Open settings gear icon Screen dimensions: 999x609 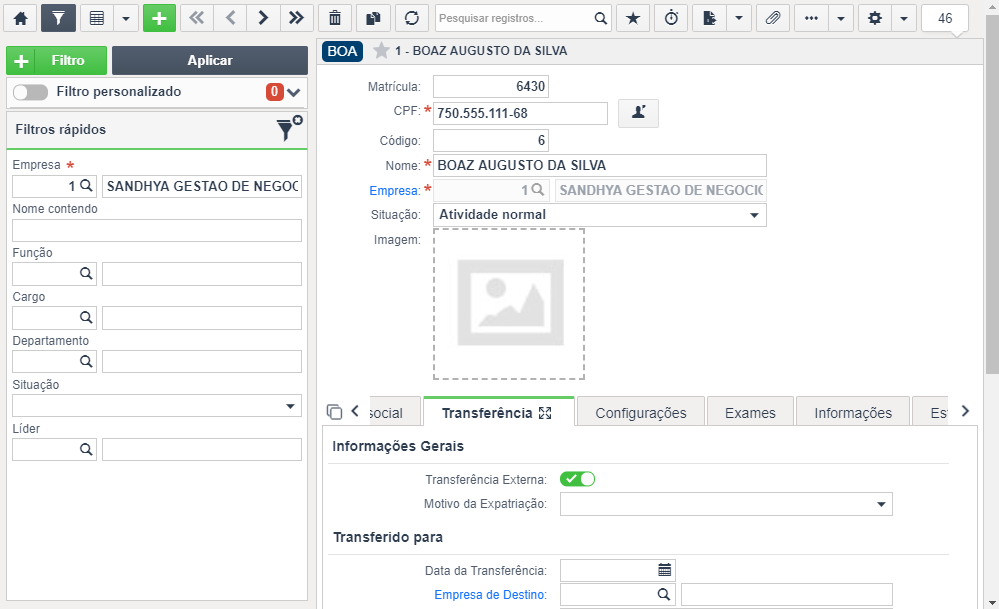[x=875, y=18]
